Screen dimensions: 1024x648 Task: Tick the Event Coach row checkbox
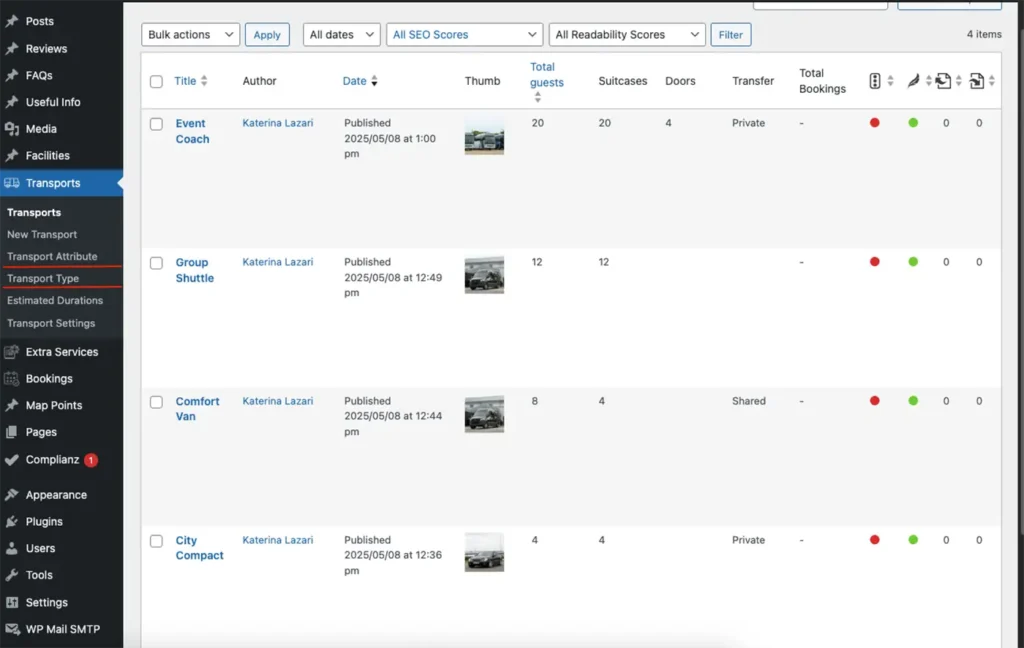(x=156, y=124)
